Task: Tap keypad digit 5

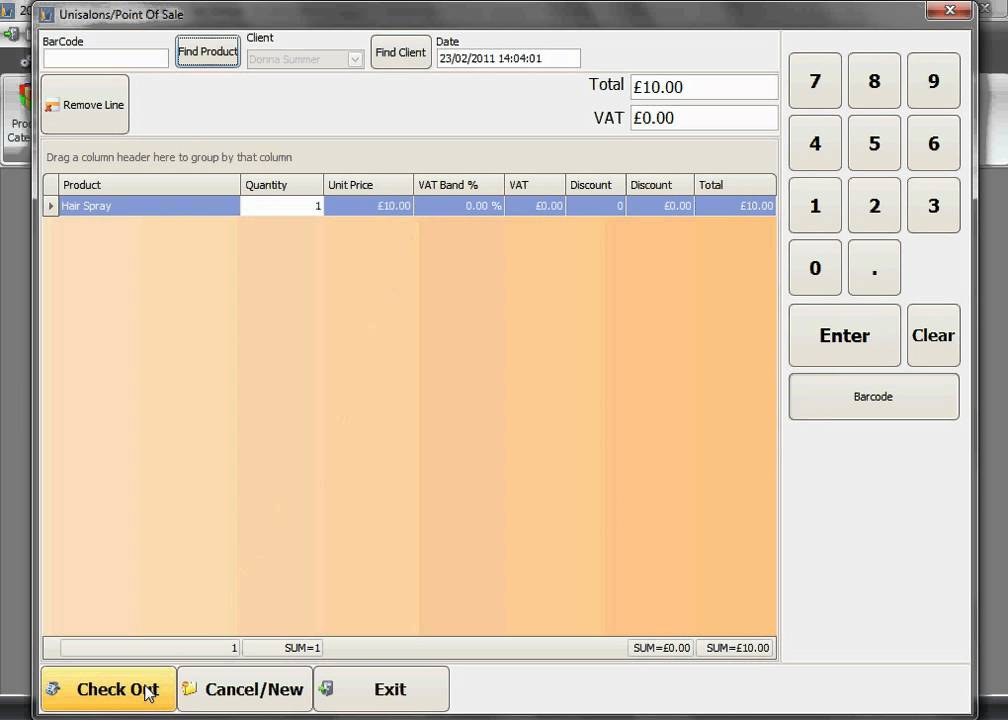Action: pyautogui.click(x=874, y=143)
